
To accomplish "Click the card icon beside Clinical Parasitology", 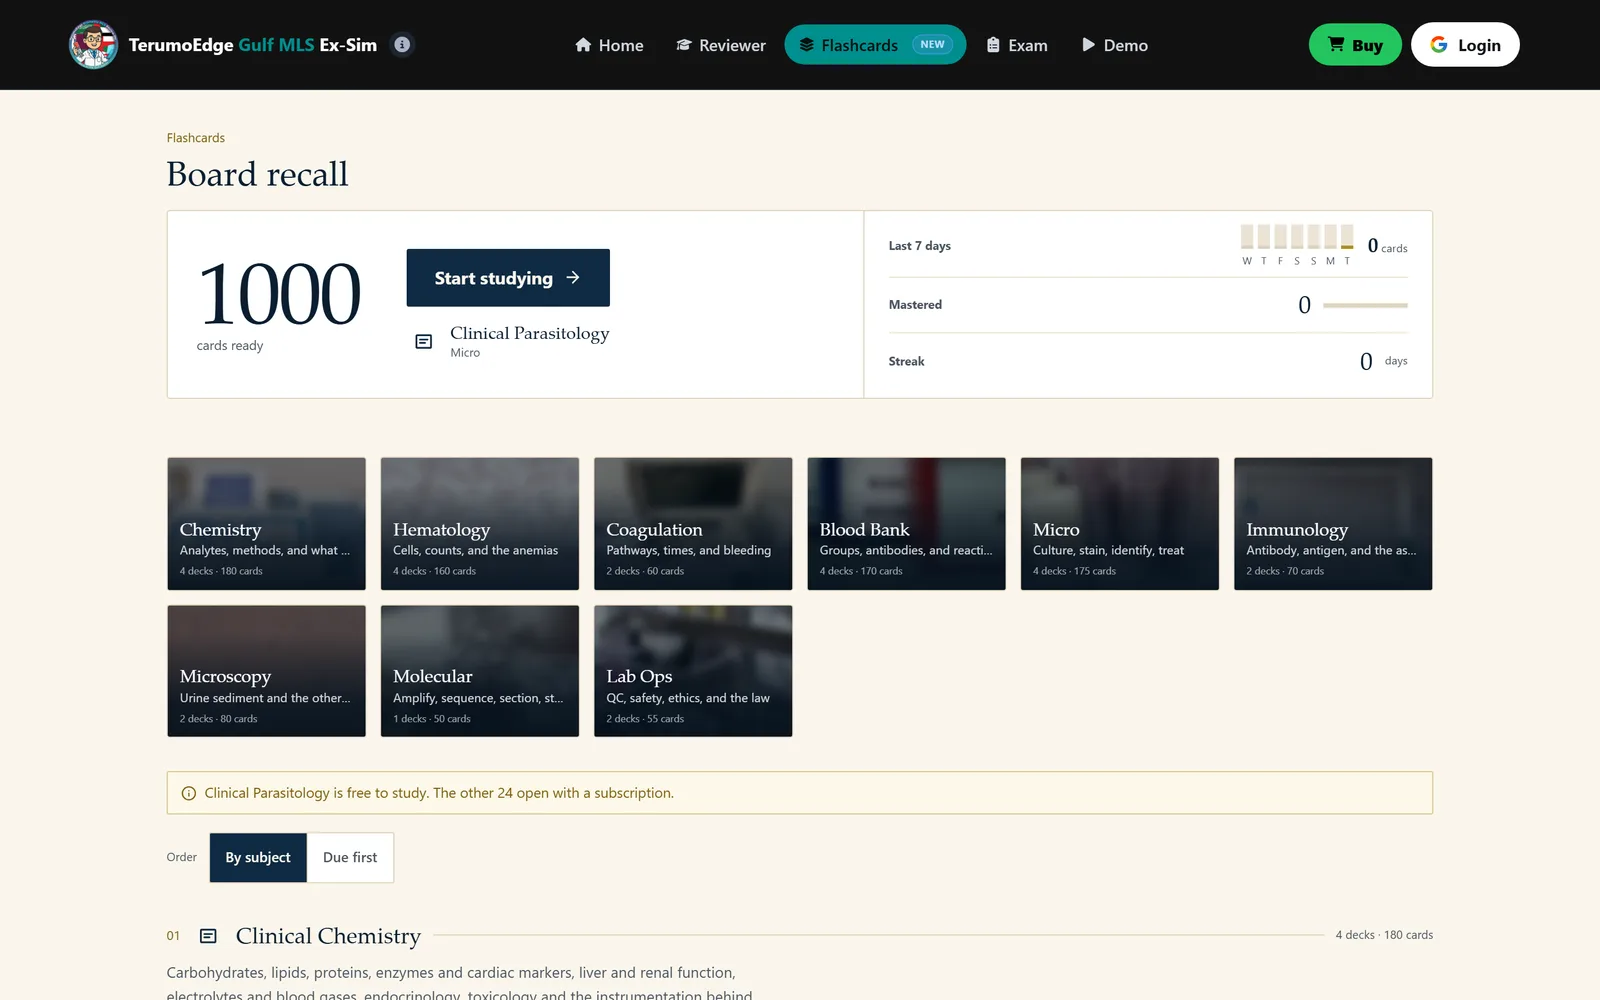I will (x=424, y=342).
